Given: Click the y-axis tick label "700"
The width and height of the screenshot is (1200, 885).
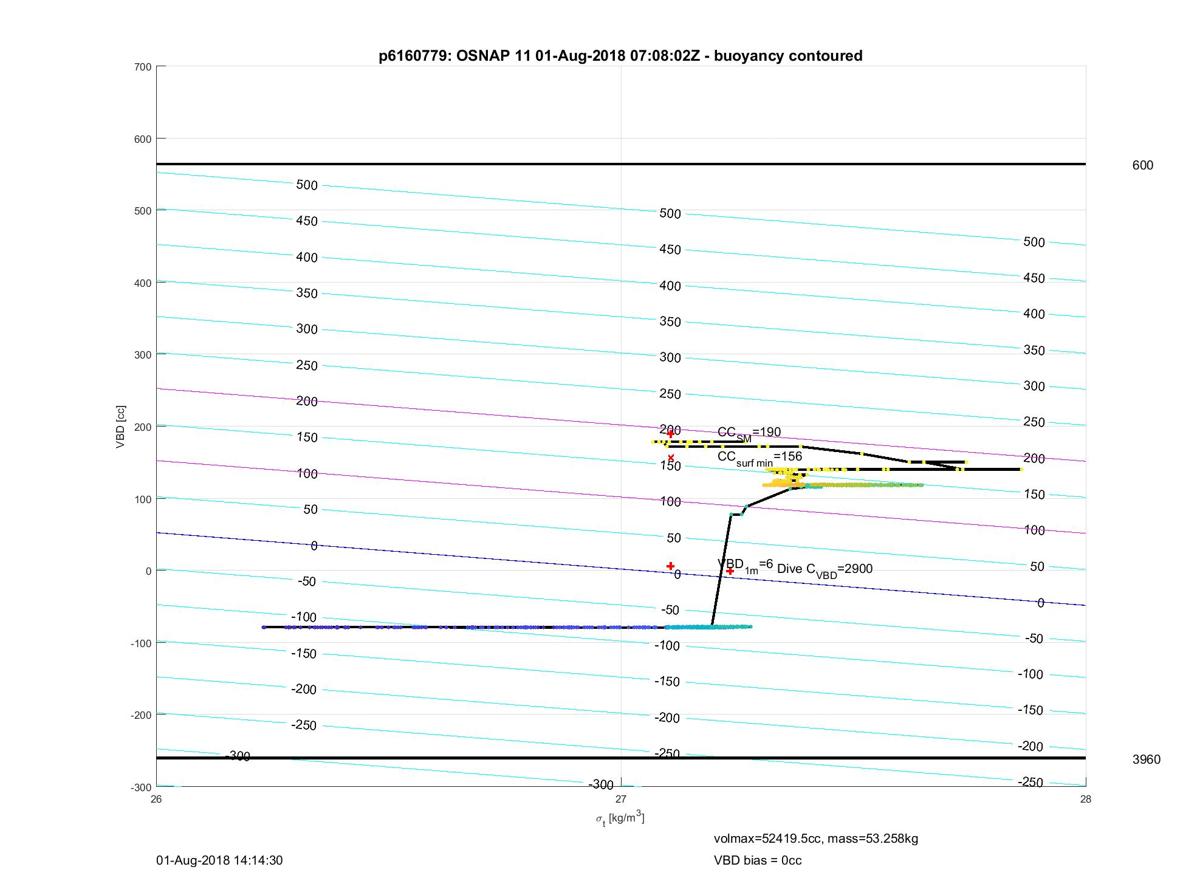Looking at the screenshot, I should [x=142, y=67].
